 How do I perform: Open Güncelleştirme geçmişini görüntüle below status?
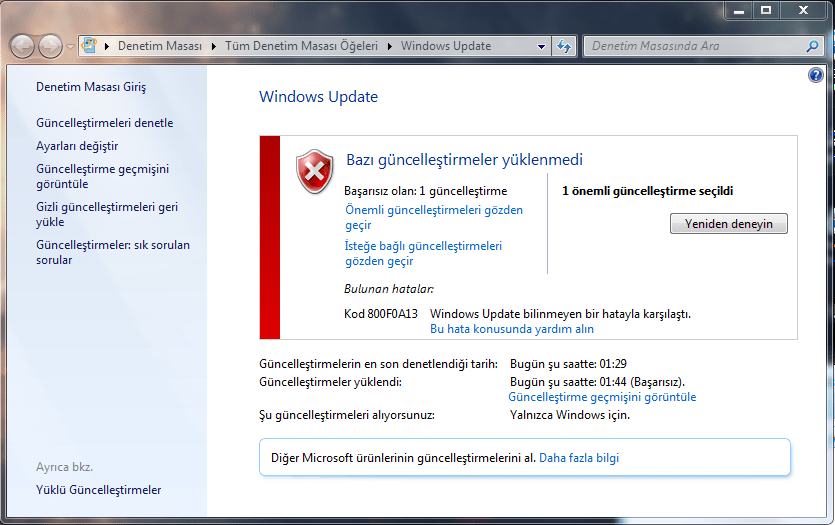tap(602, 397)
